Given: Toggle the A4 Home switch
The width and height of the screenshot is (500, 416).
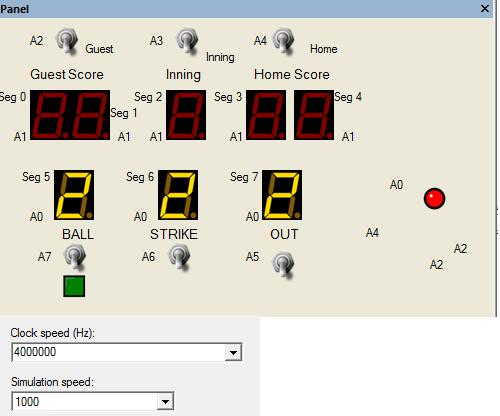Looking at the screenshot, I should (284, 41).
